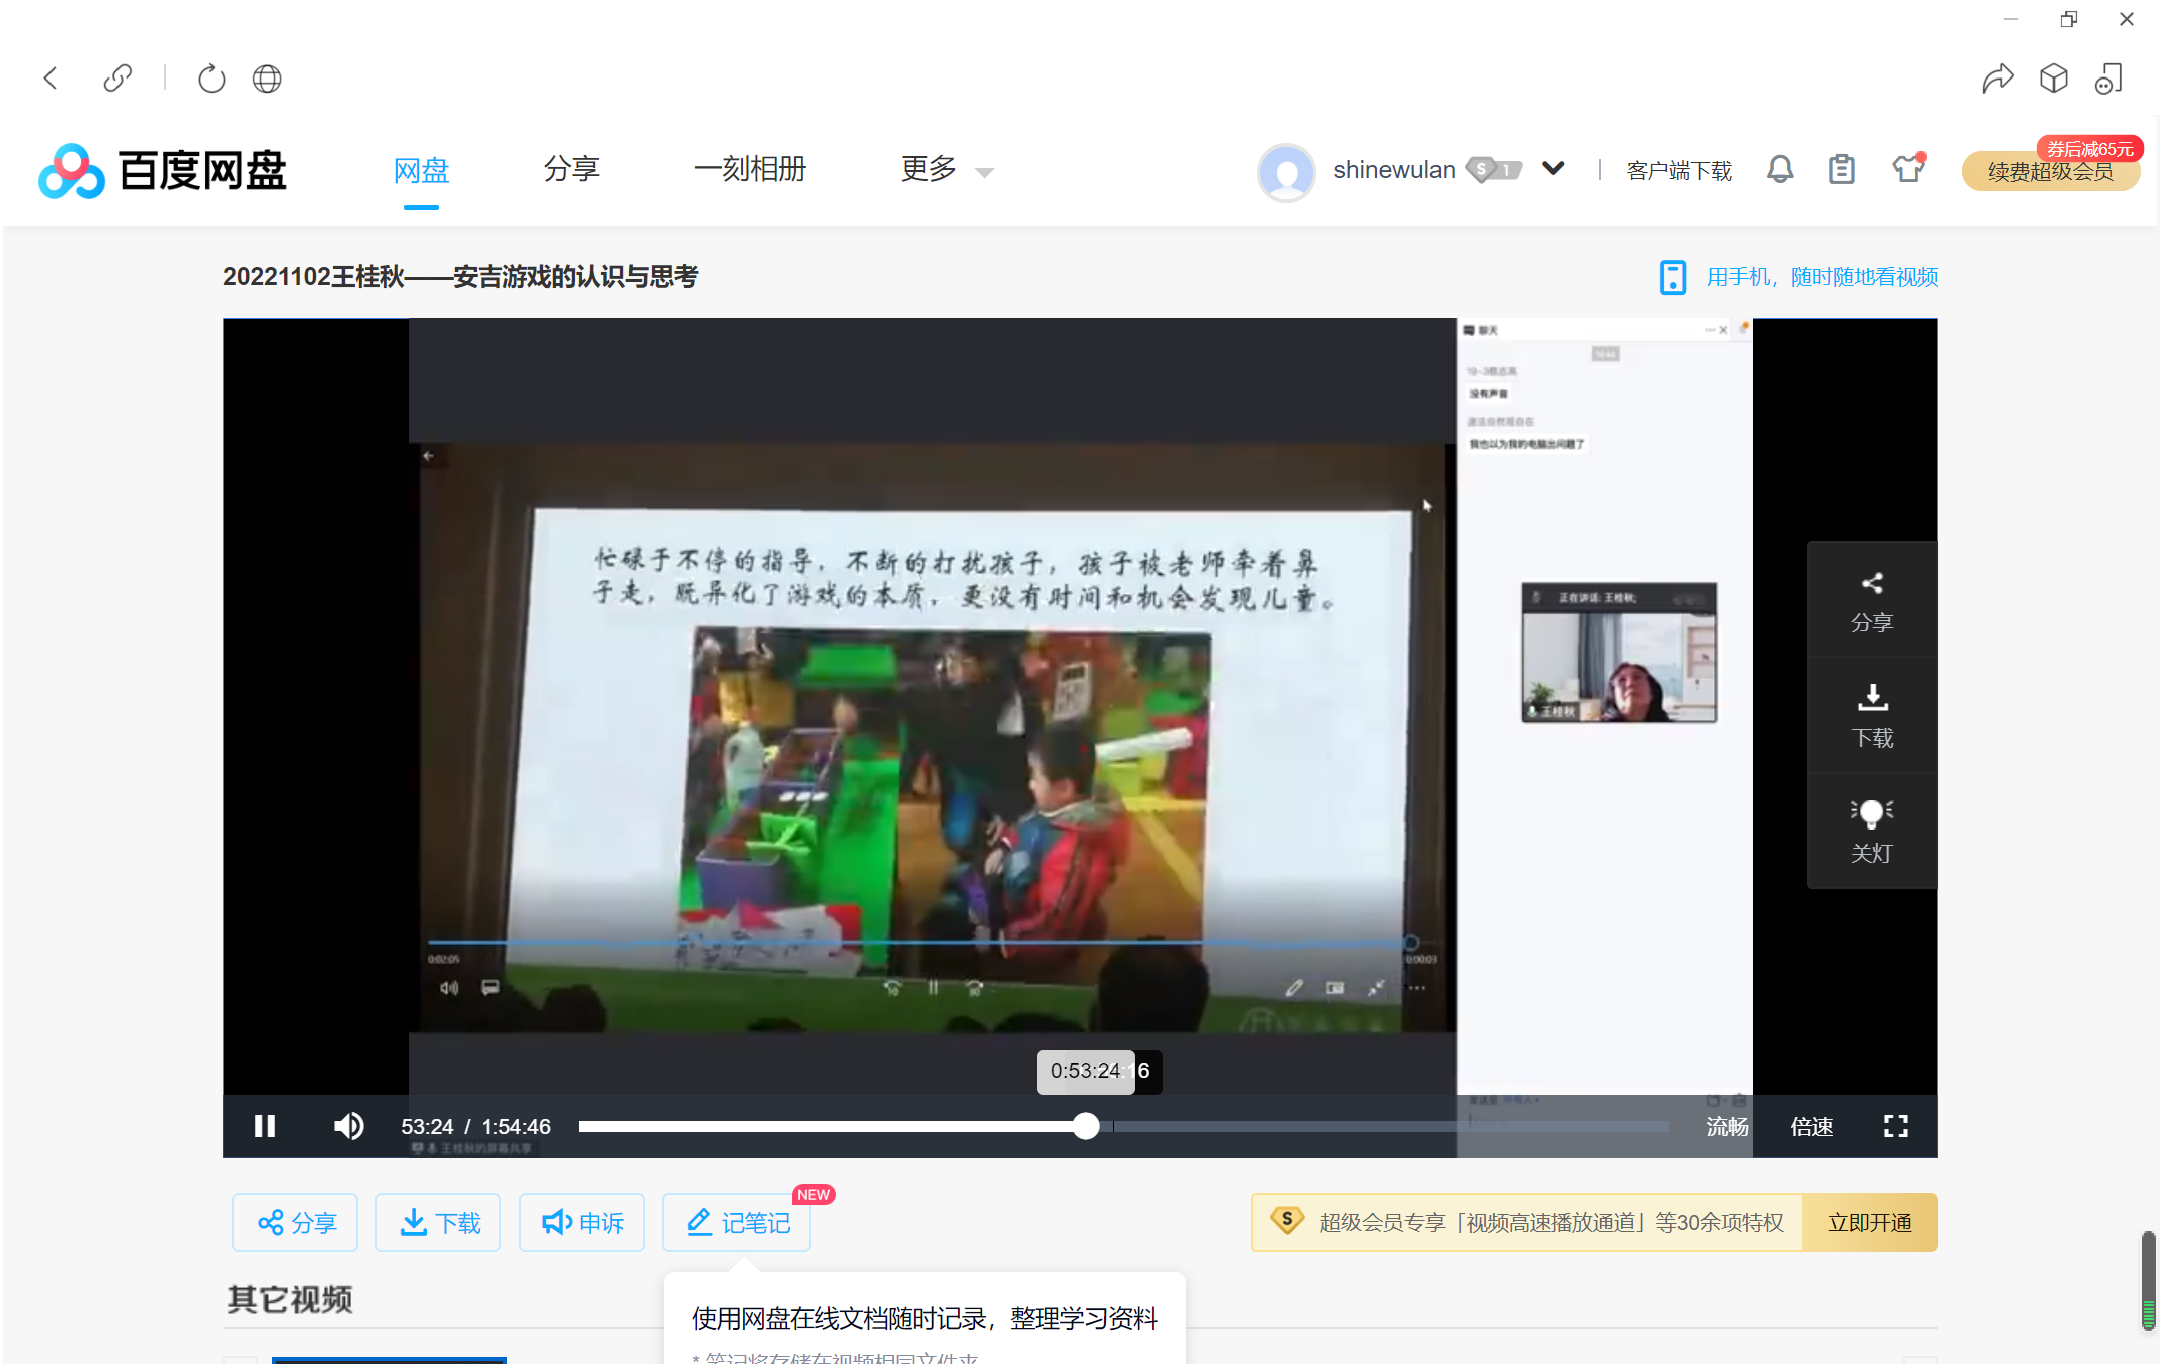Expand the 更多 dropdown menu
2160x1370 pixels.
coord(946,170)
